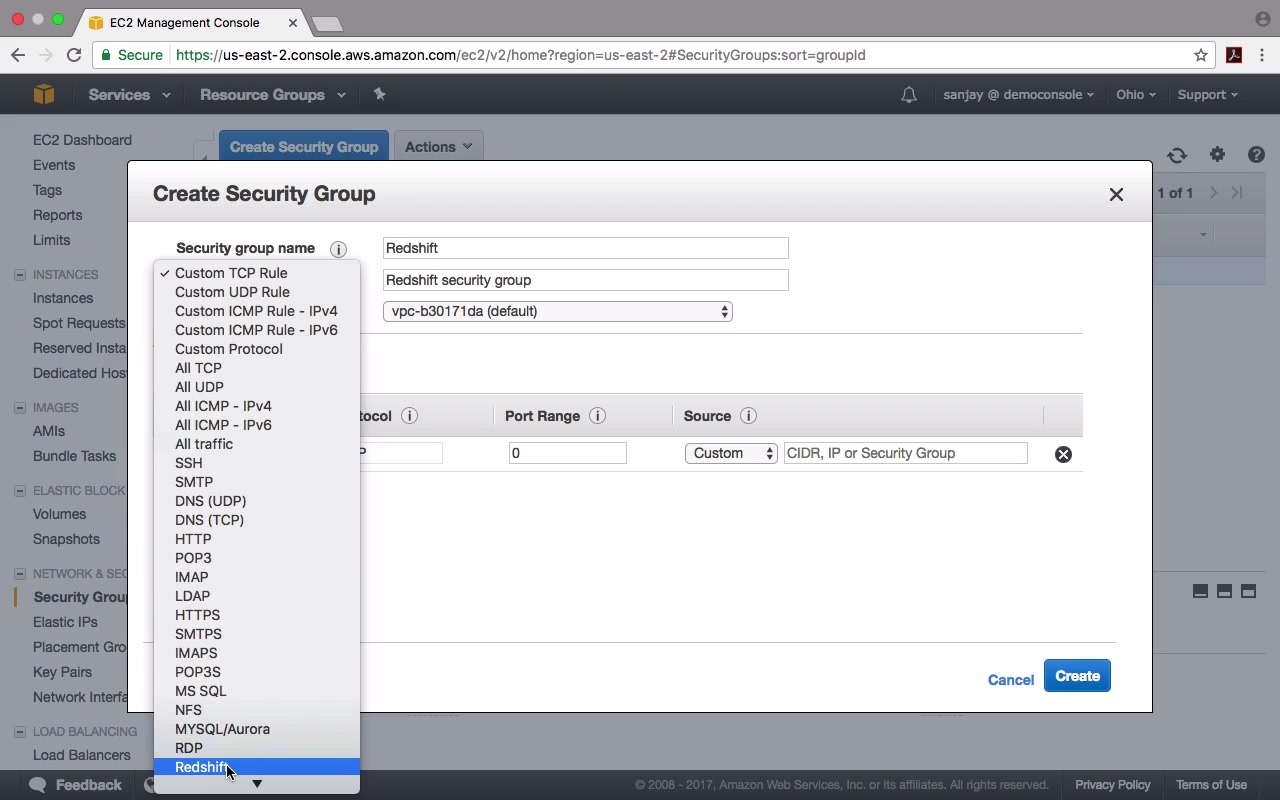1280x800 pixels.
Task: Go to Load Balancers in the sidebar
Action: point(82,755)
